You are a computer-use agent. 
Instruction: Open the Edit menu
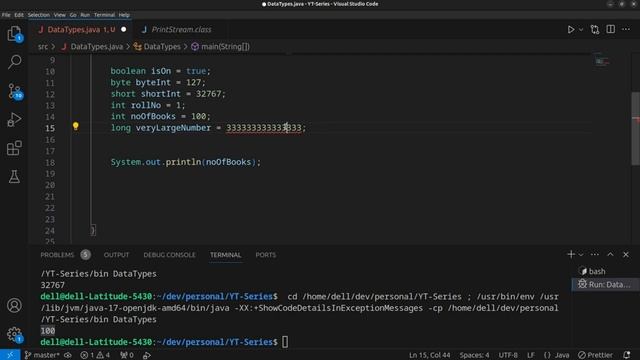point(19,15)
